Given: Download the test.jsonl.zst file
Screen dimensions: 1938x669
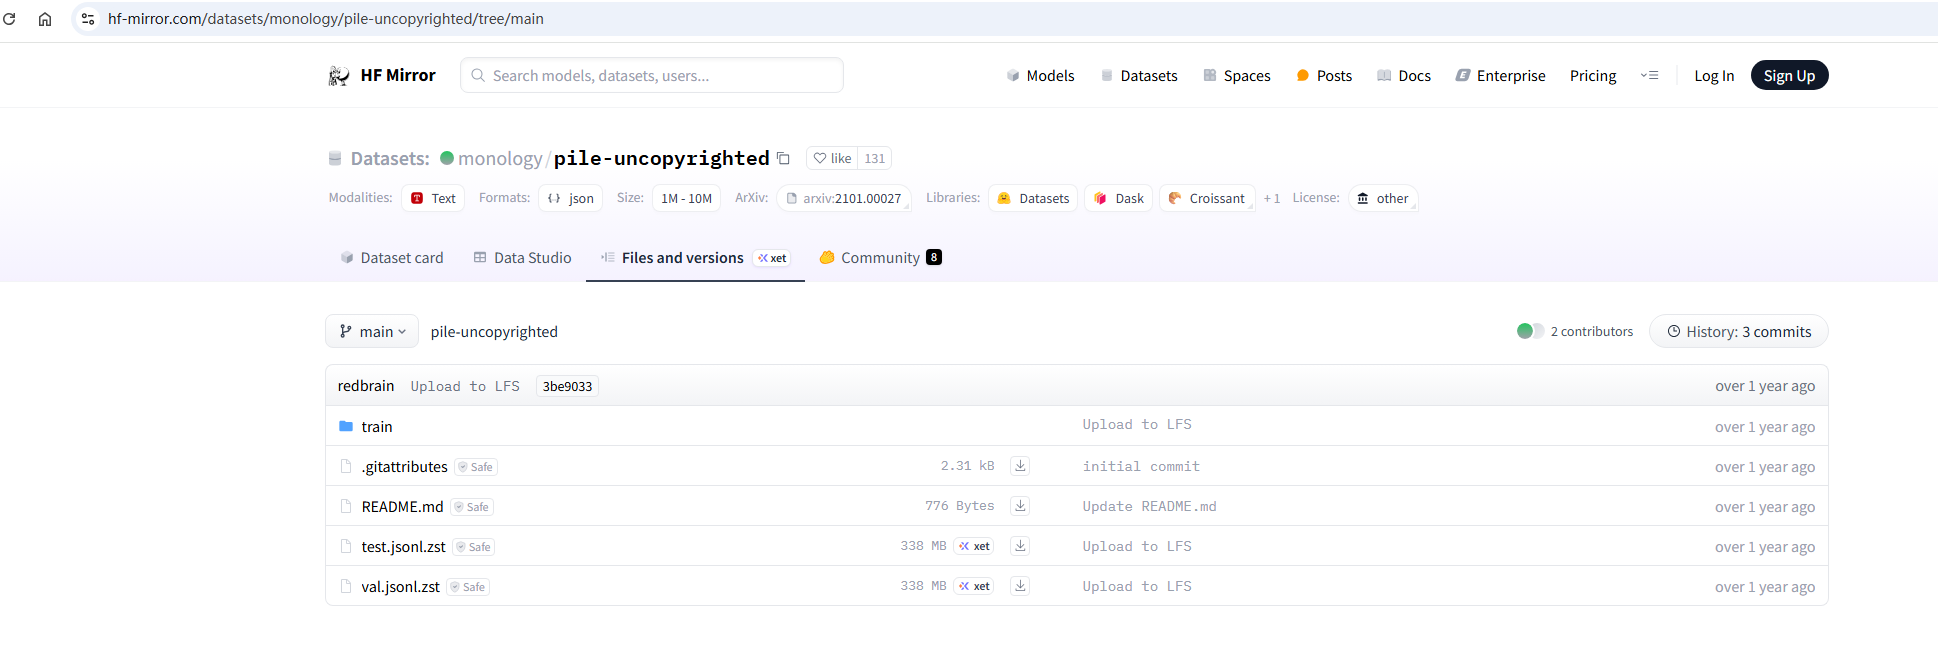Looking at the screenshot, I should click(1020, 546).
